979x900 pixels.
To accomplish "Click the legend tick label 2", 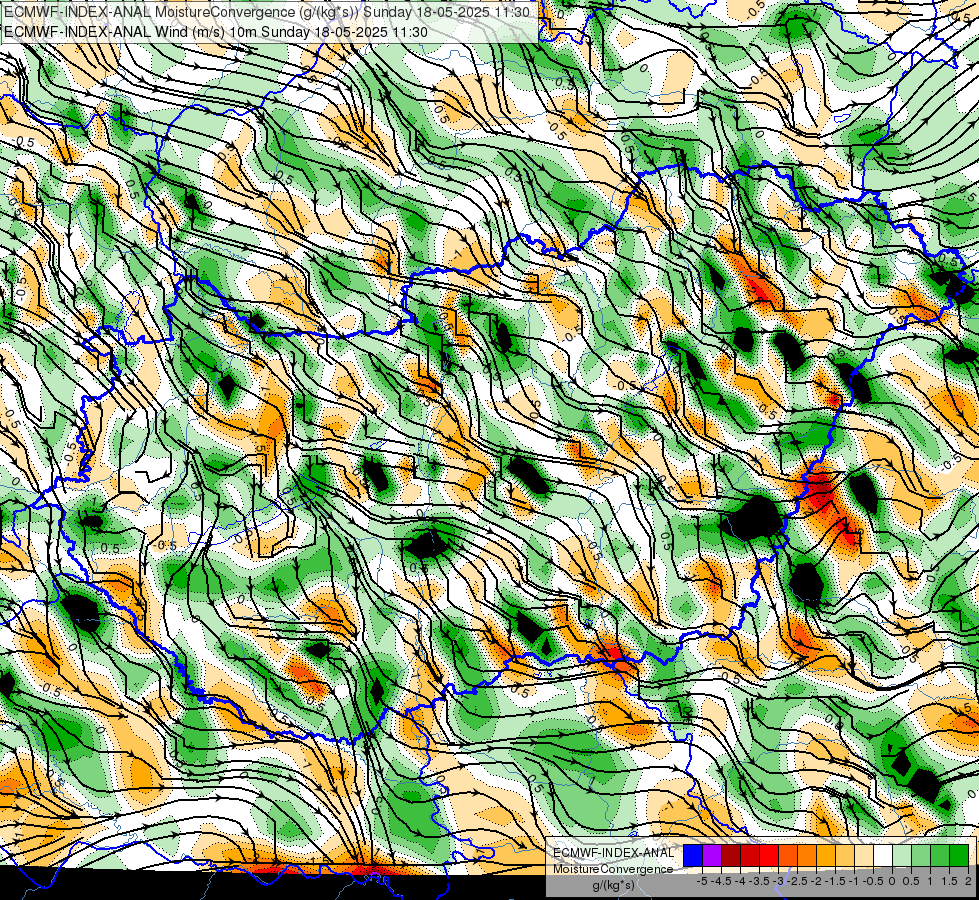I will click(968, 881).
